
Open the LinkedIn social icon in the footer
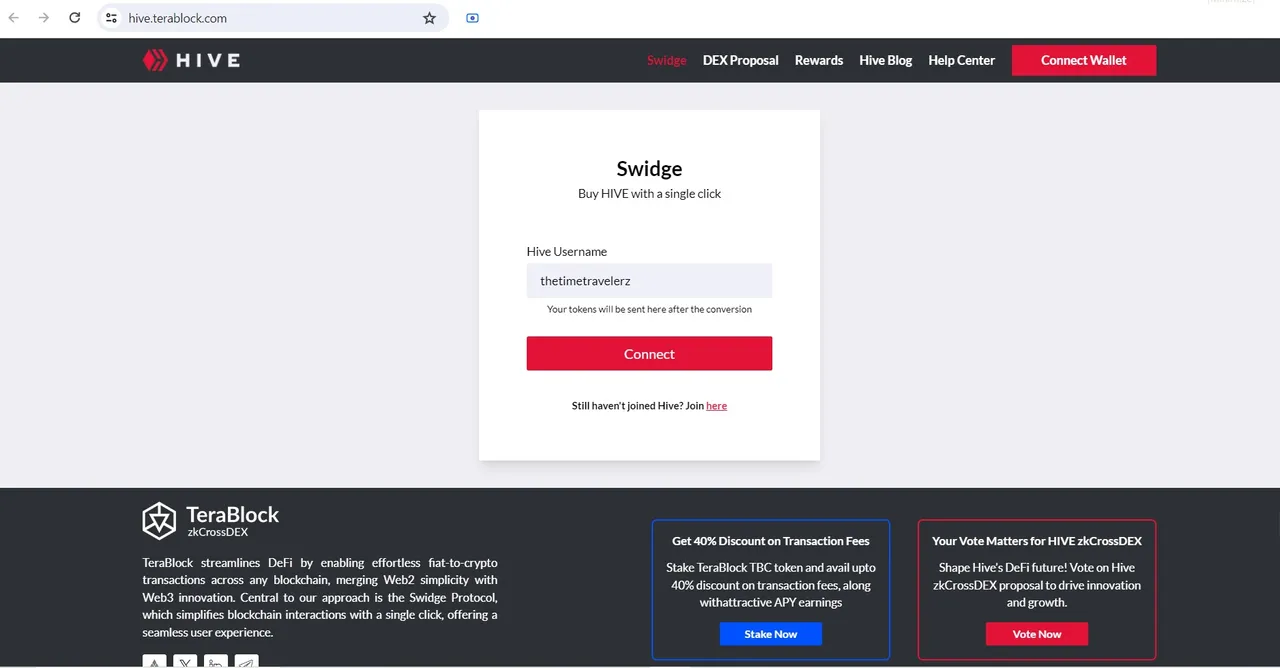[215, 662]
